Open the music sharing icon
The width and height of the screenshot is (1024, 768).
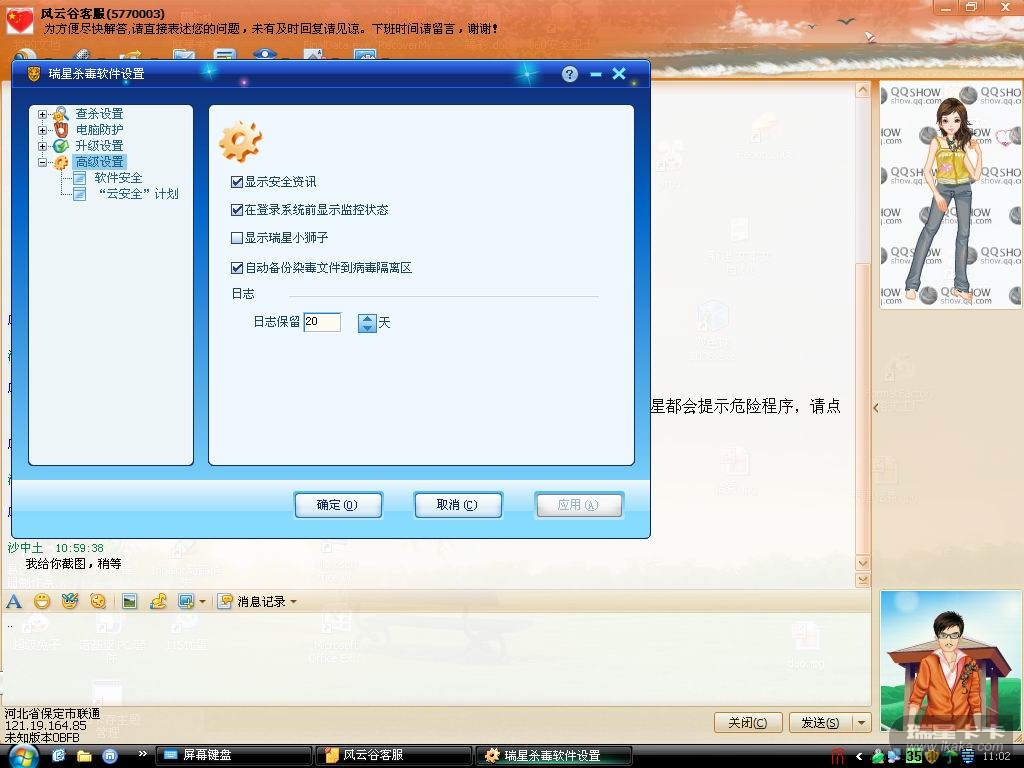[157, 601]
